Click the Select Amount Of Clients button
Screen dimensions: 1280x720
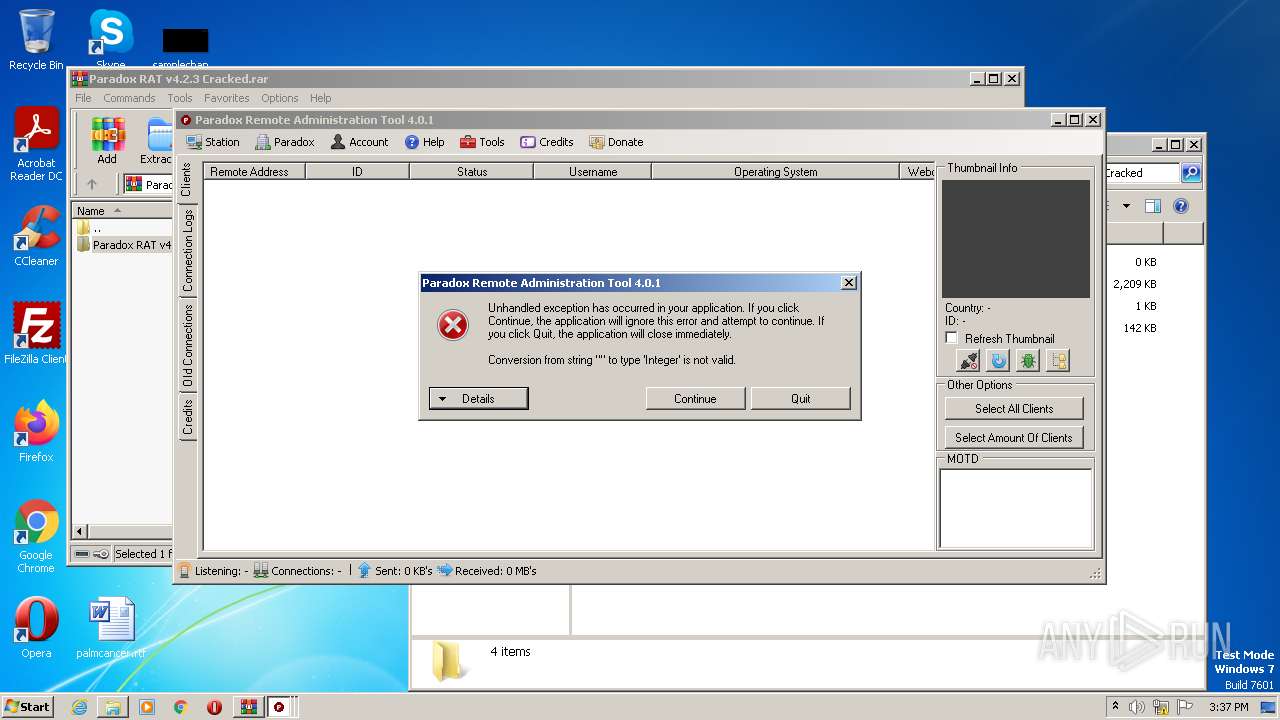point(1014,437)
